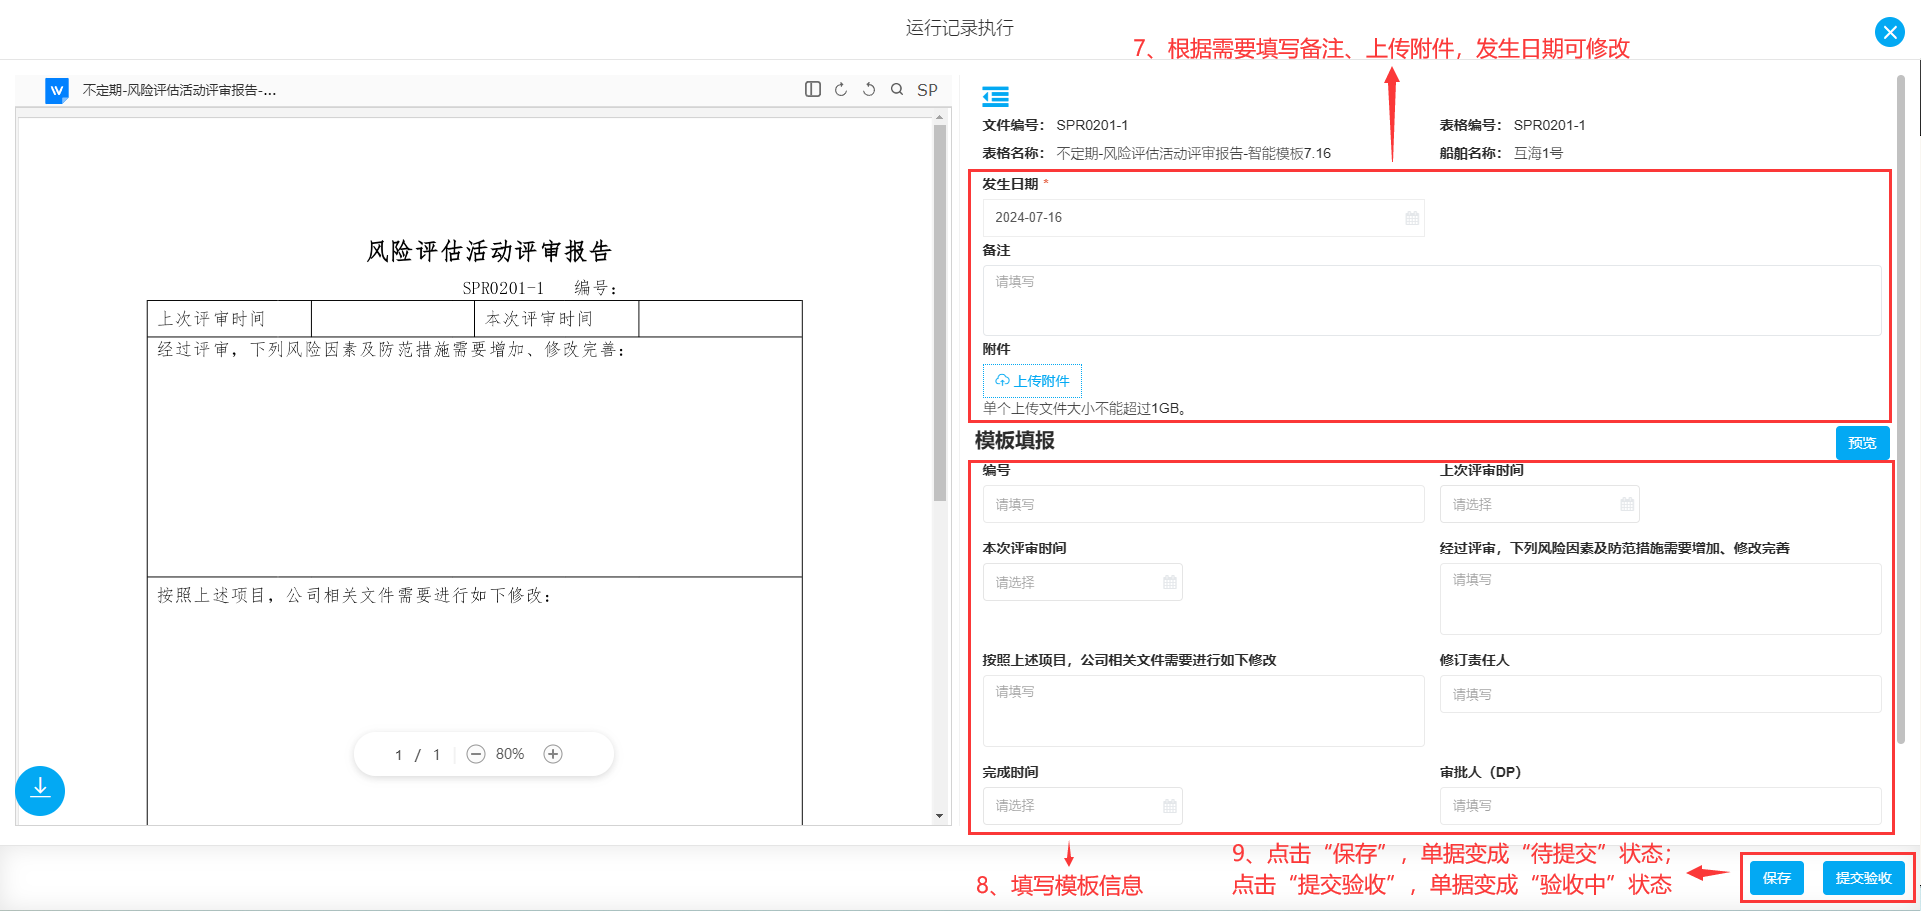Click the SP toolbar label

coord(927,90)
